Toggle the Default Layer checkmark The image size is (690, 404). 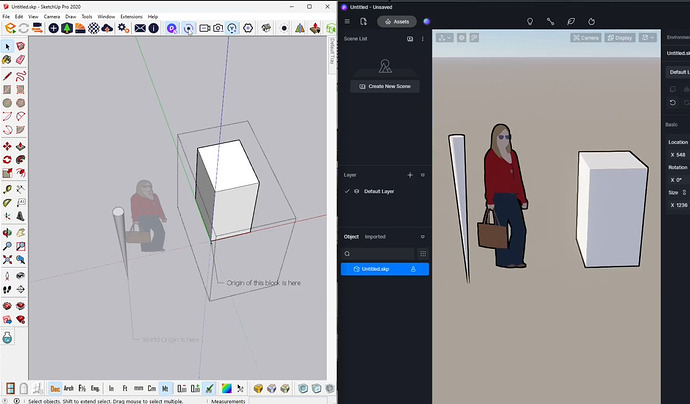coord(347,191)
